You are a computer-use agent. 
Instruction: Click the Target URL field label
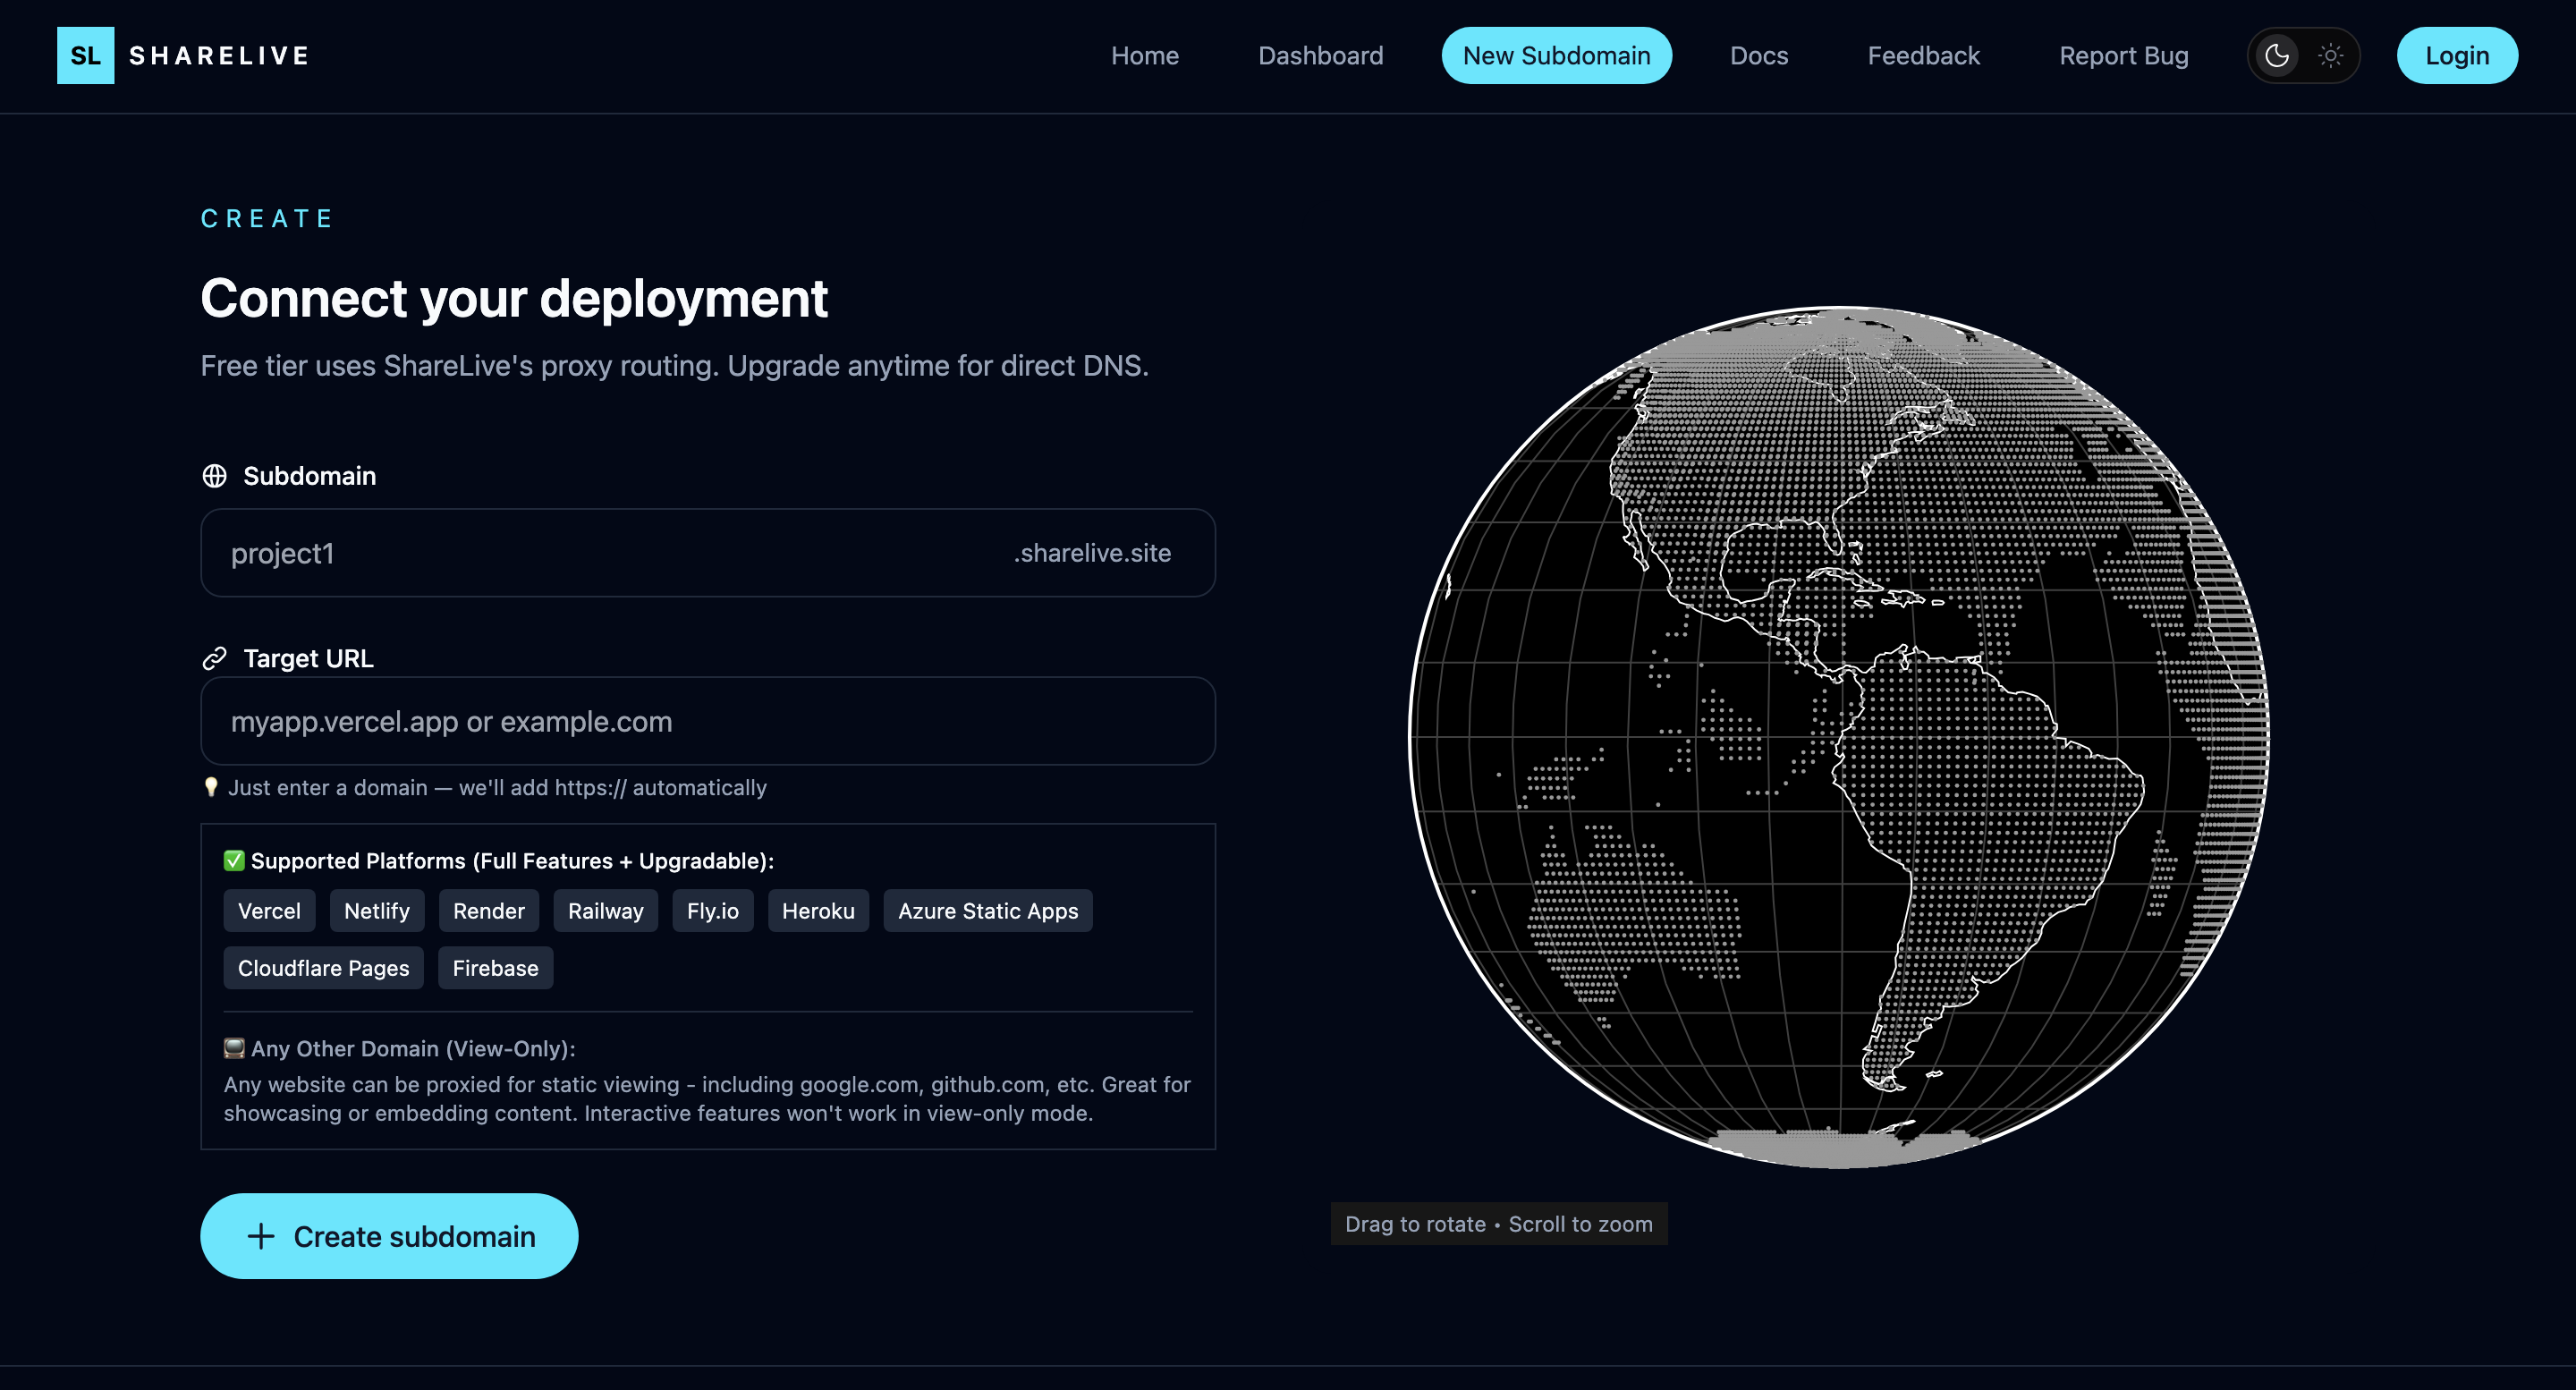coord(309,658)
